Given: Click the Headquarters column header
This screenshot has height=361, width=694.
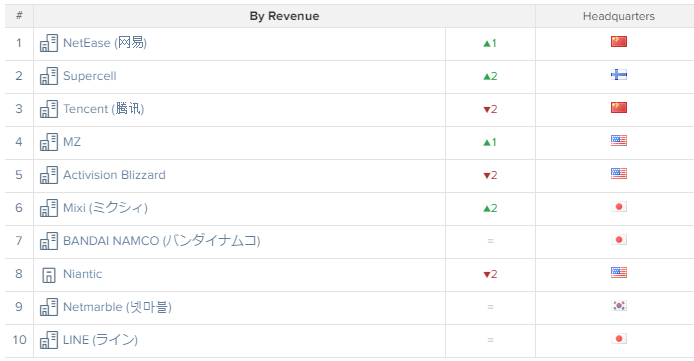Looking at the screenshot, I should click(x=618, y=16).
